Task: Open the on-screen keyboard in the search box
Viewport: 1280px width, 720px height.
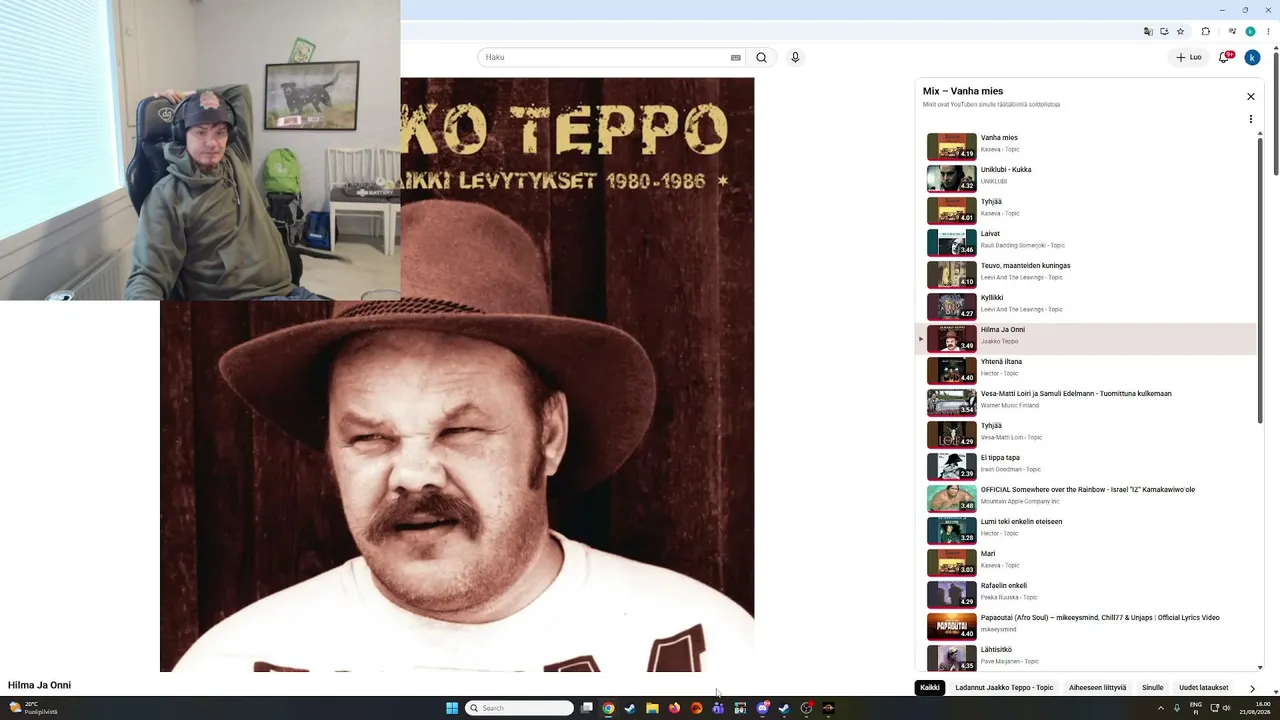Action: click(736, 58)
